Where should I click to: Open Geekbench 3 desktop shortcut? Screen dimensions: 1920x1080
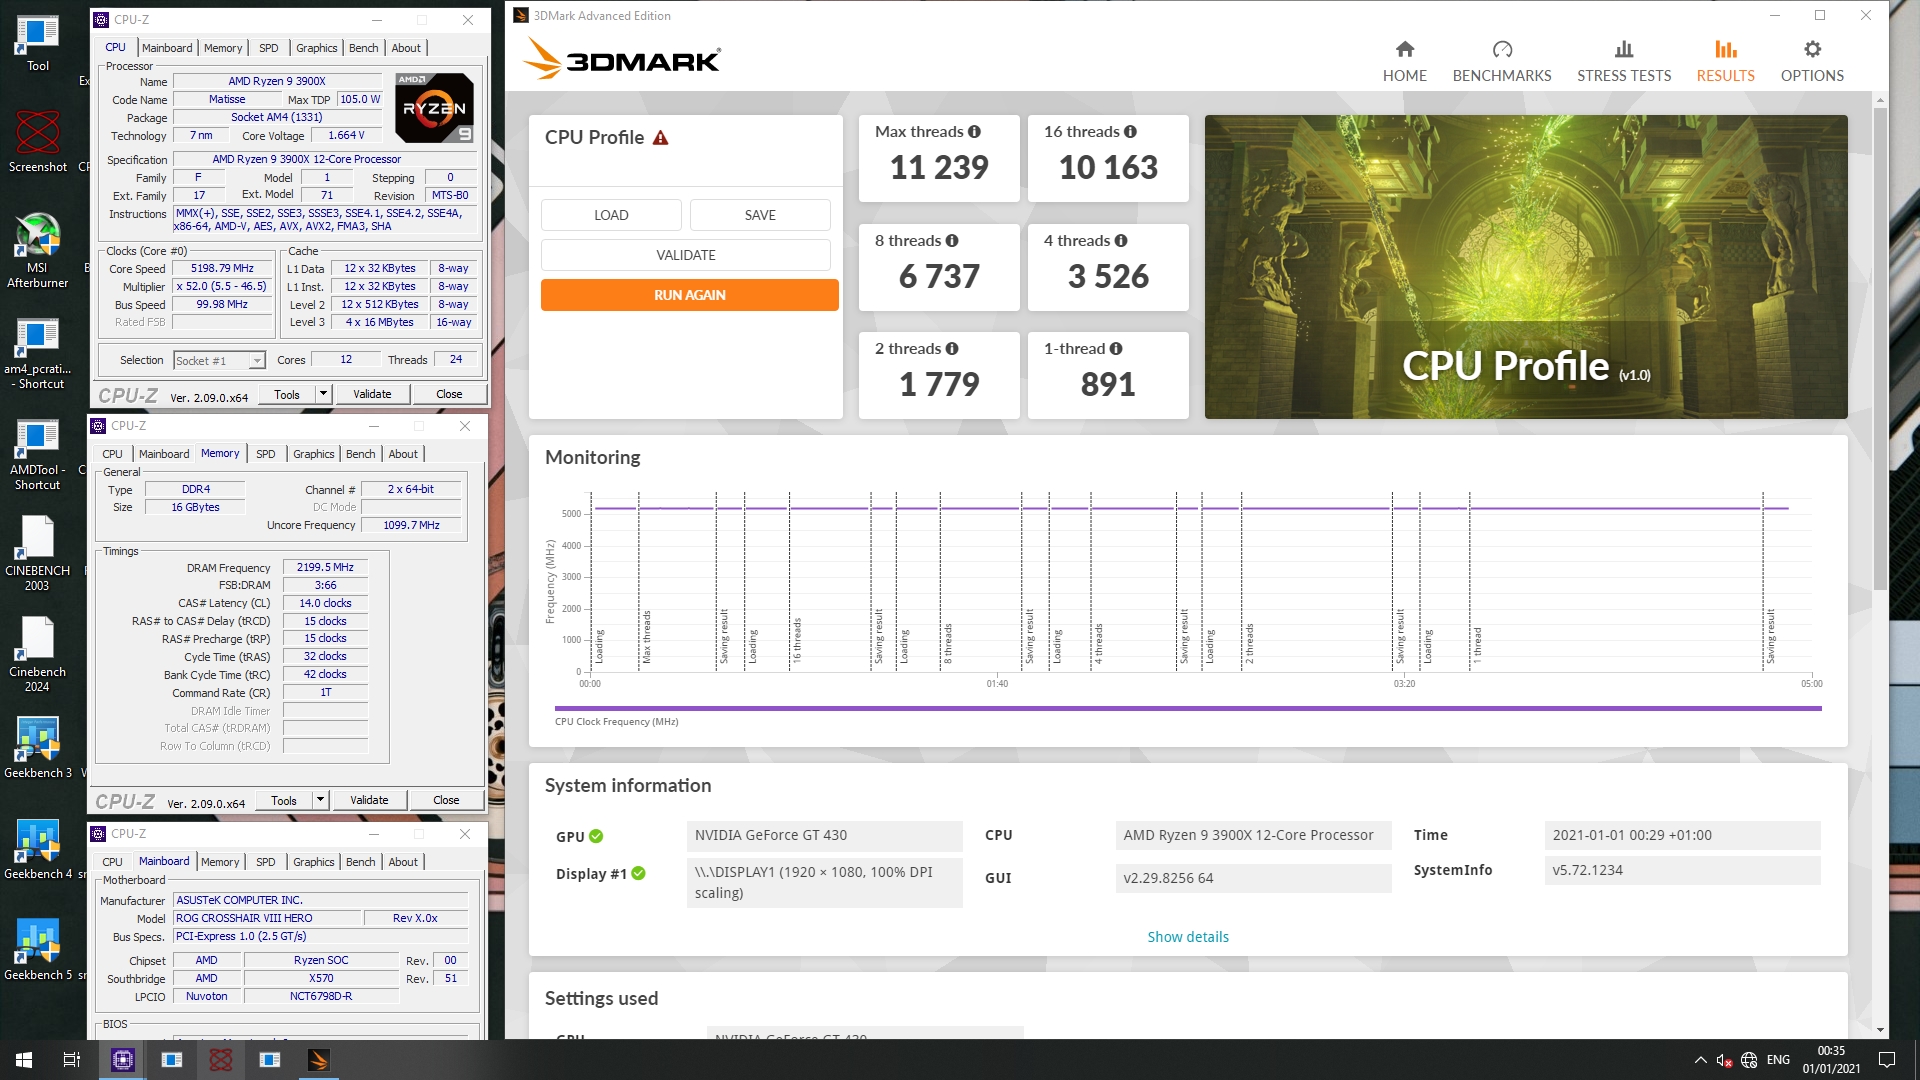(37, 748)
